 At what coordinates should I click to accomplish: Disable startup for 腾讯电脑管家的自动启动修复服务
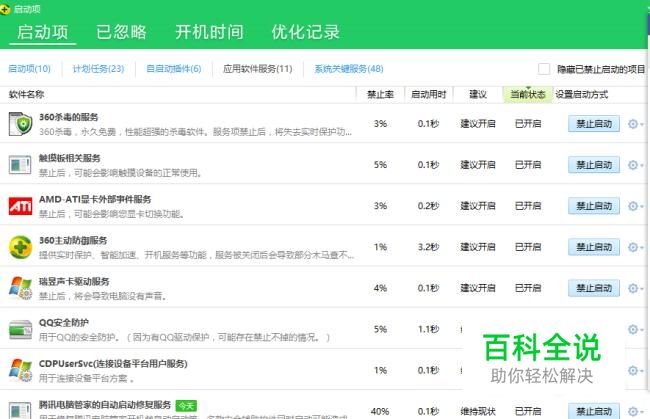594,411
